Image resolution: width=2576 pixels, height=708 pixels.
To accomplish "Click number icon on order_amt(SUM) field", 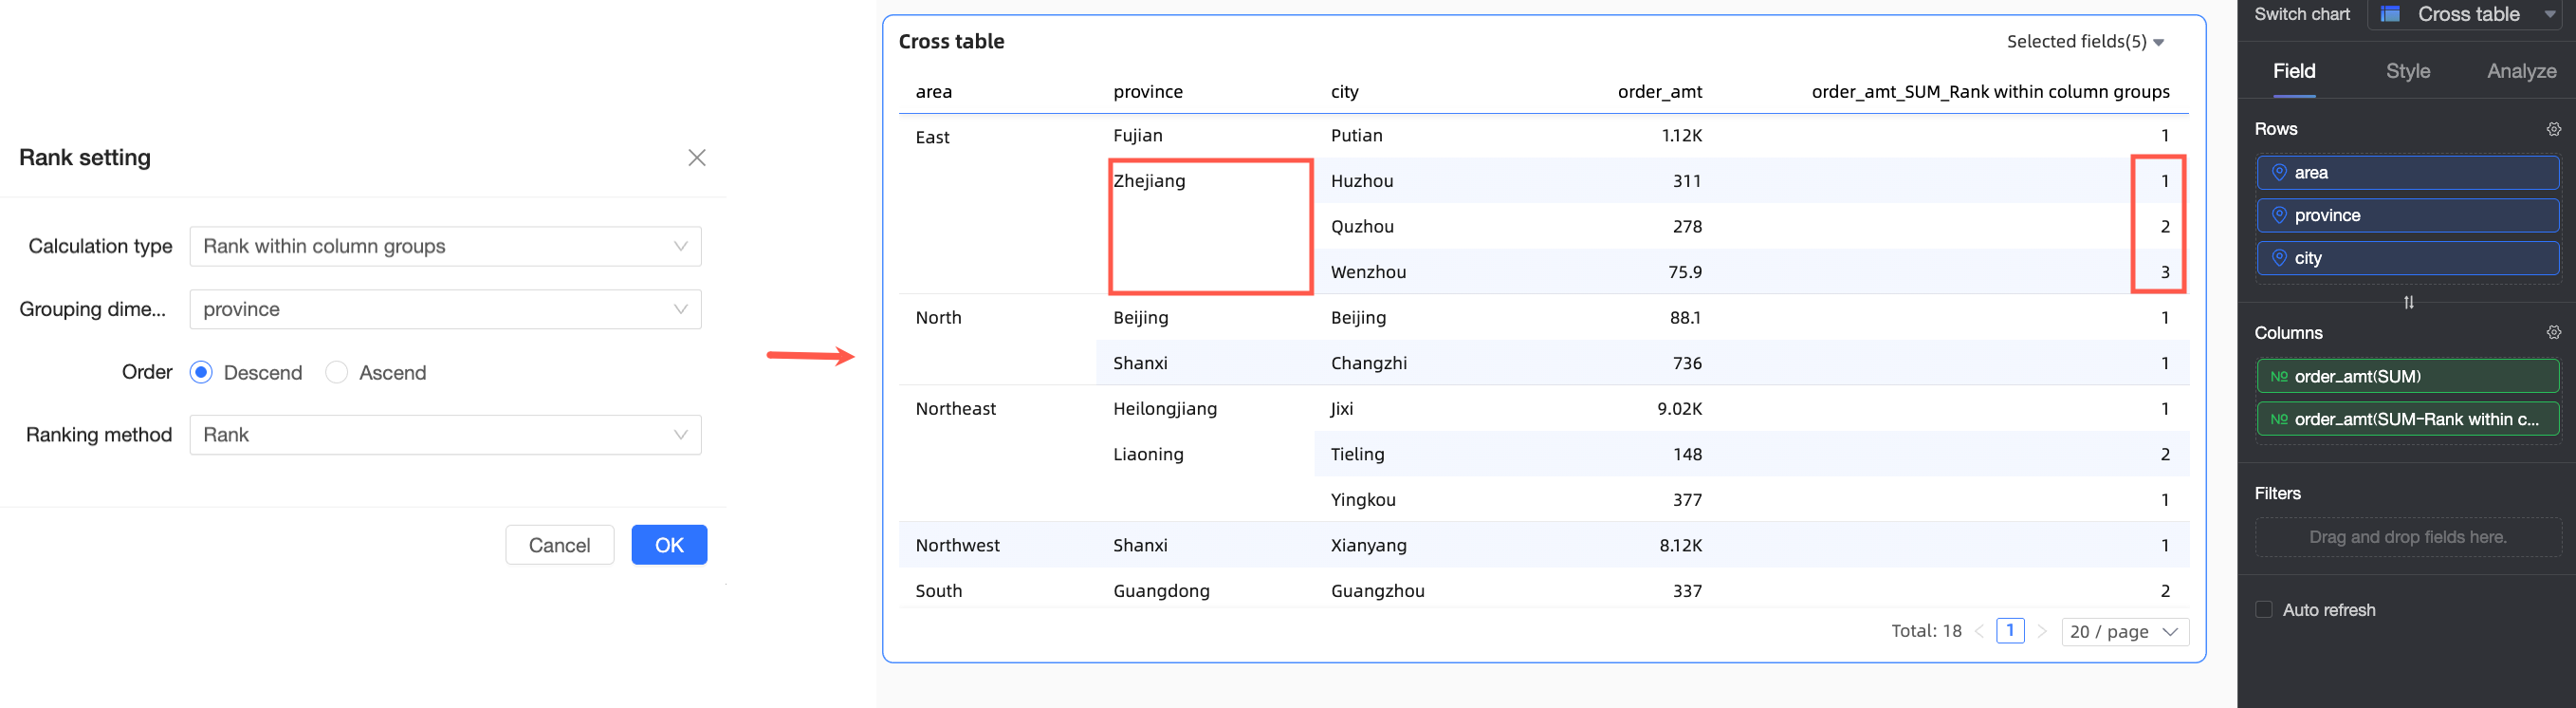I will 2279,377.
